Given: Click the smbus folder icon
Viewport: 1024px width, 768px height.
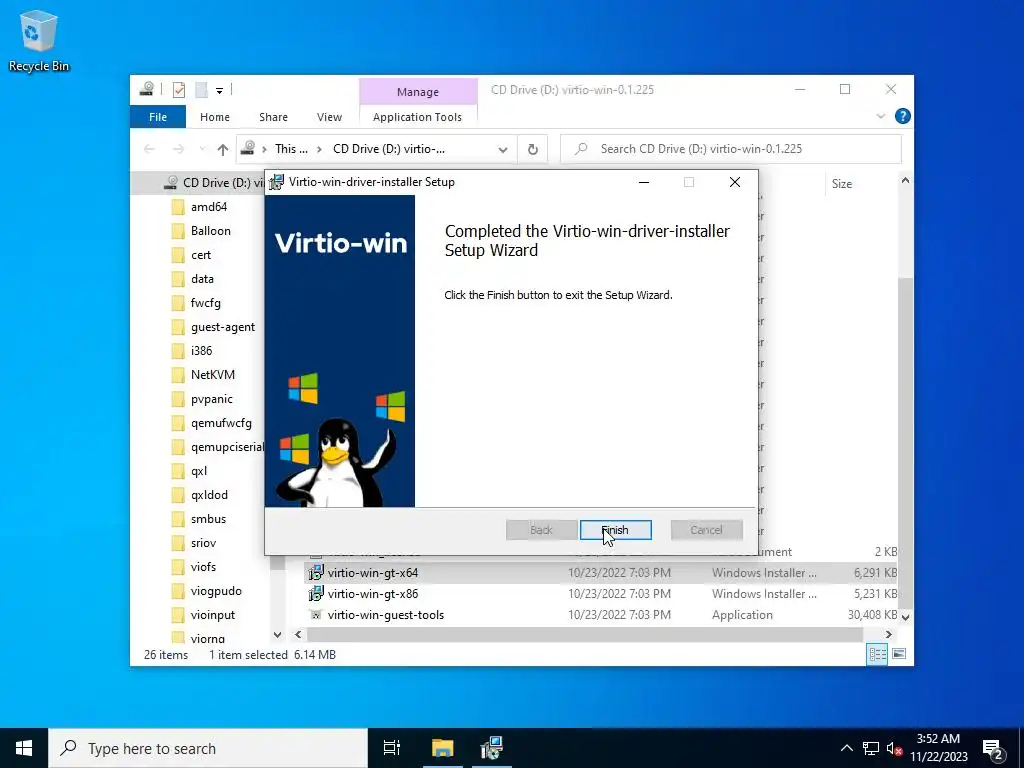Looking at the screenshot, I should (x=178, y=519).
